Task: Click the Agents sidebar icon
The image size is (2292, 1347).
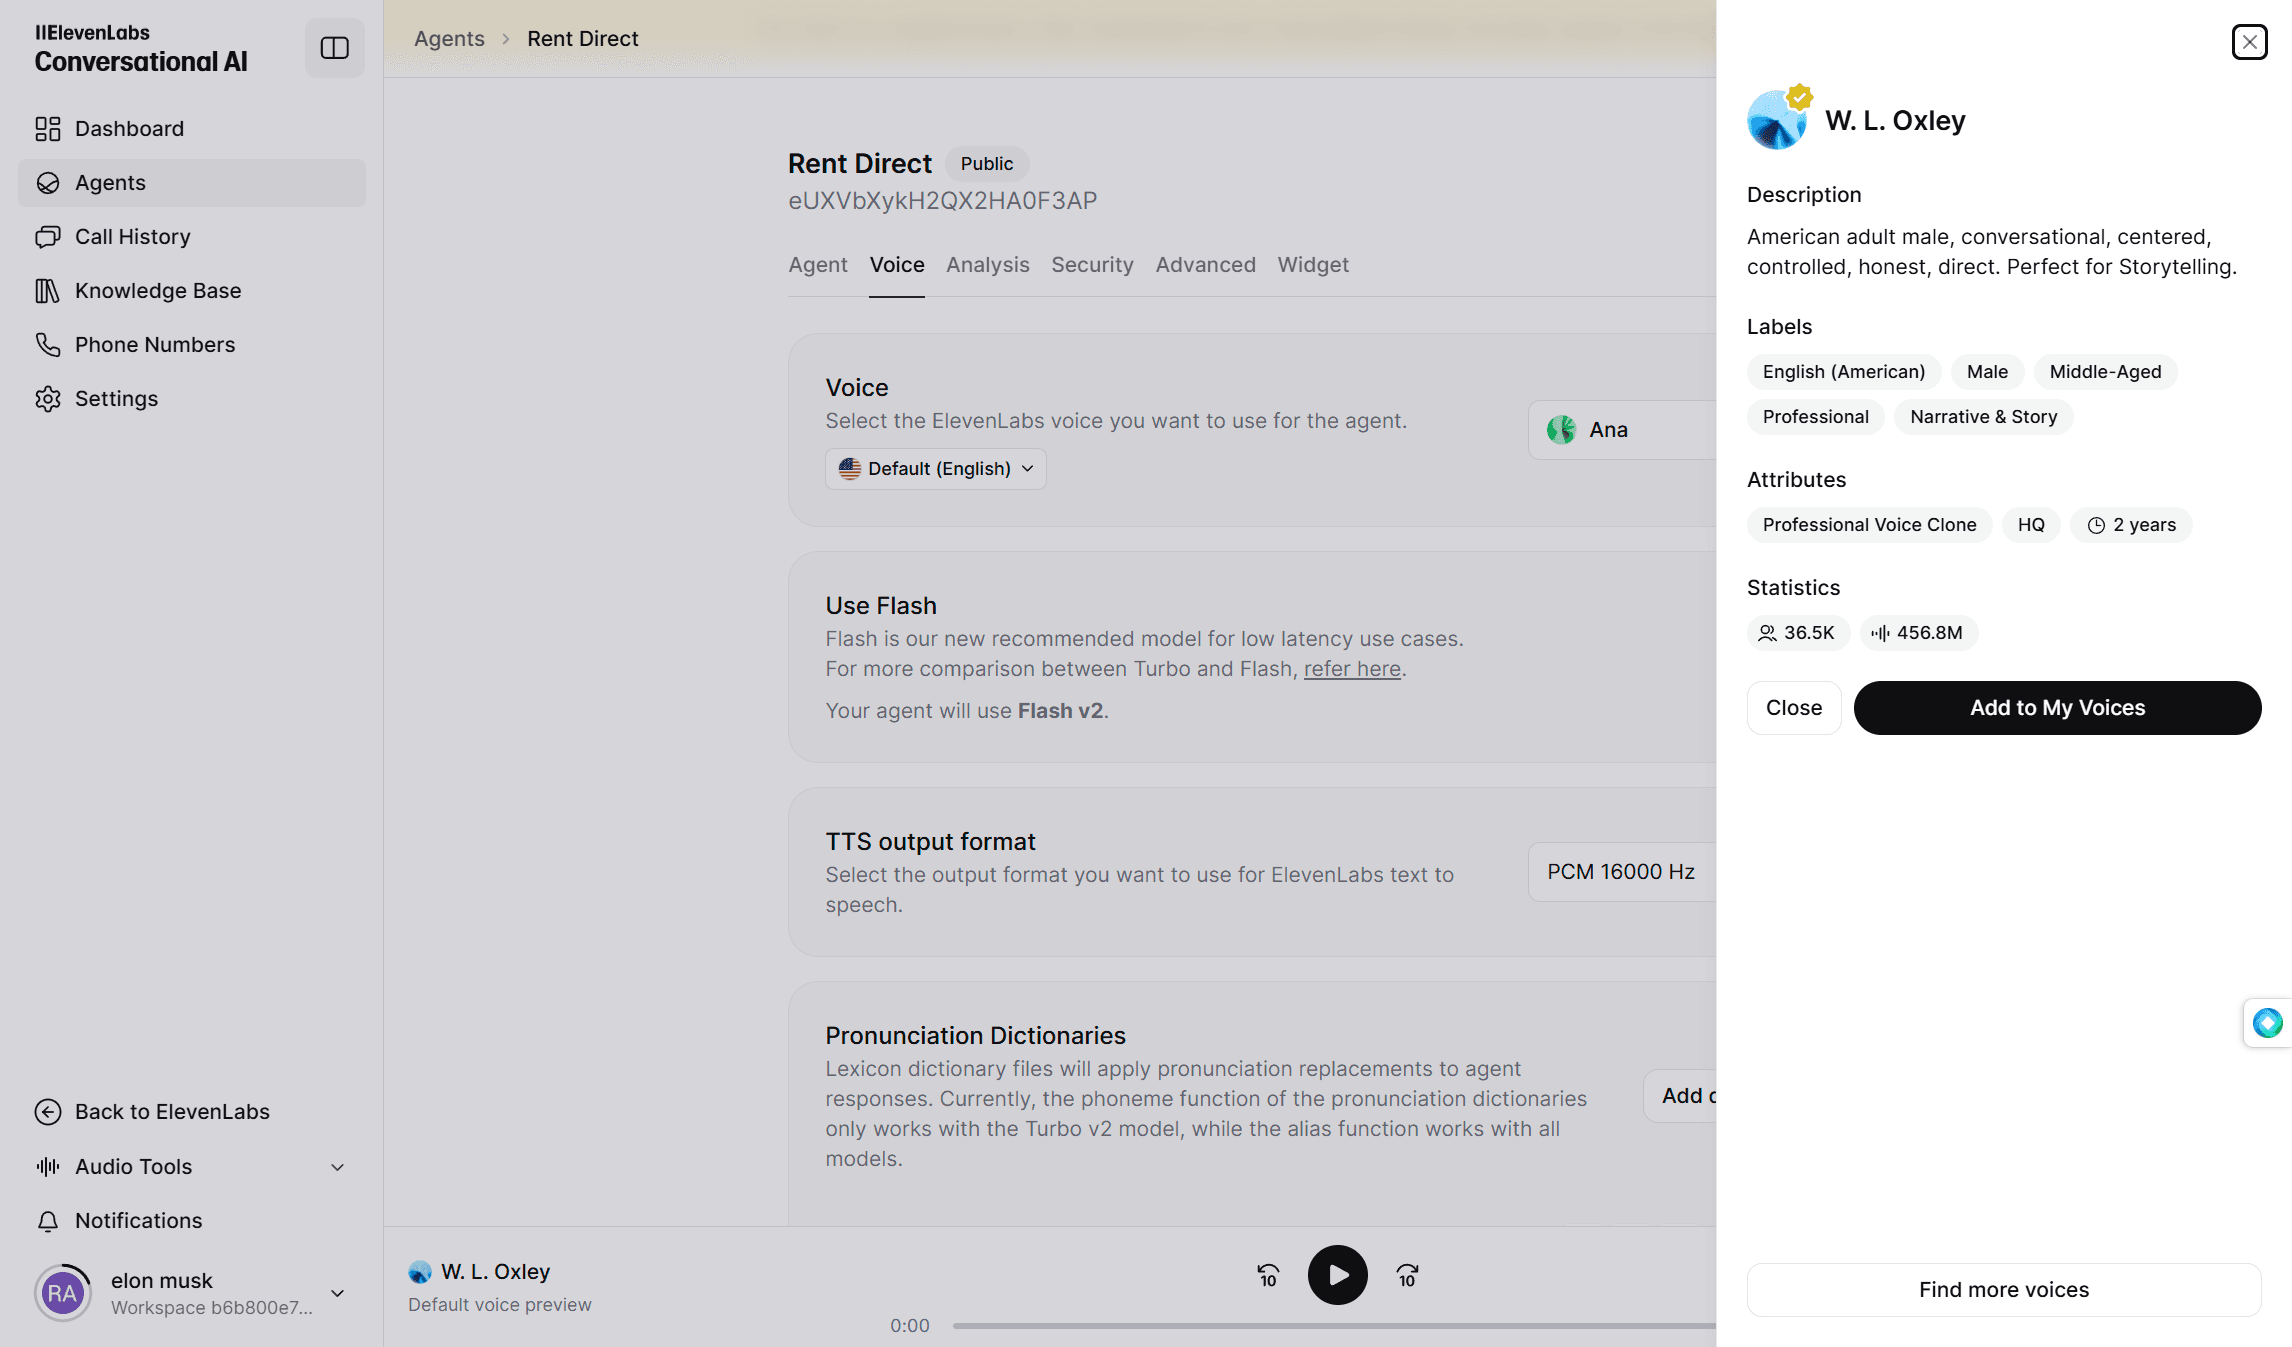Action: point(48,183)
